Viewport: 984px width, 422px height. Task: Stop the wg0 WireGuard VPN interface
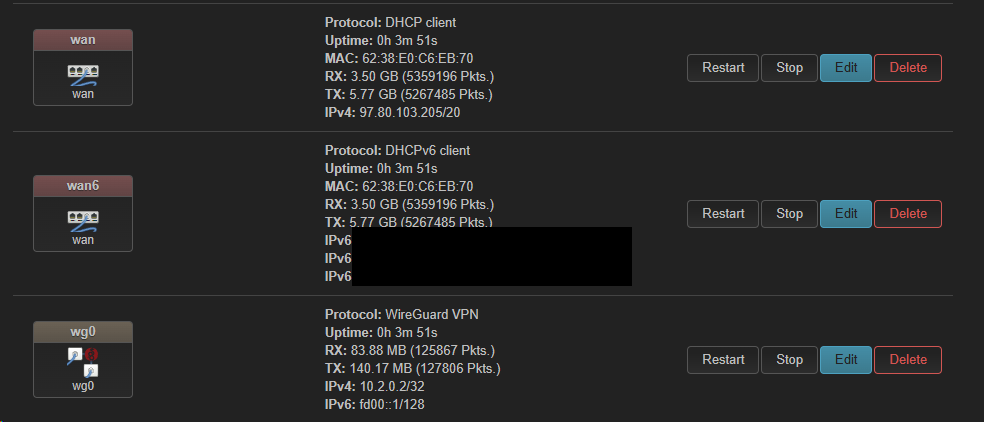click(x=789, y=359)
